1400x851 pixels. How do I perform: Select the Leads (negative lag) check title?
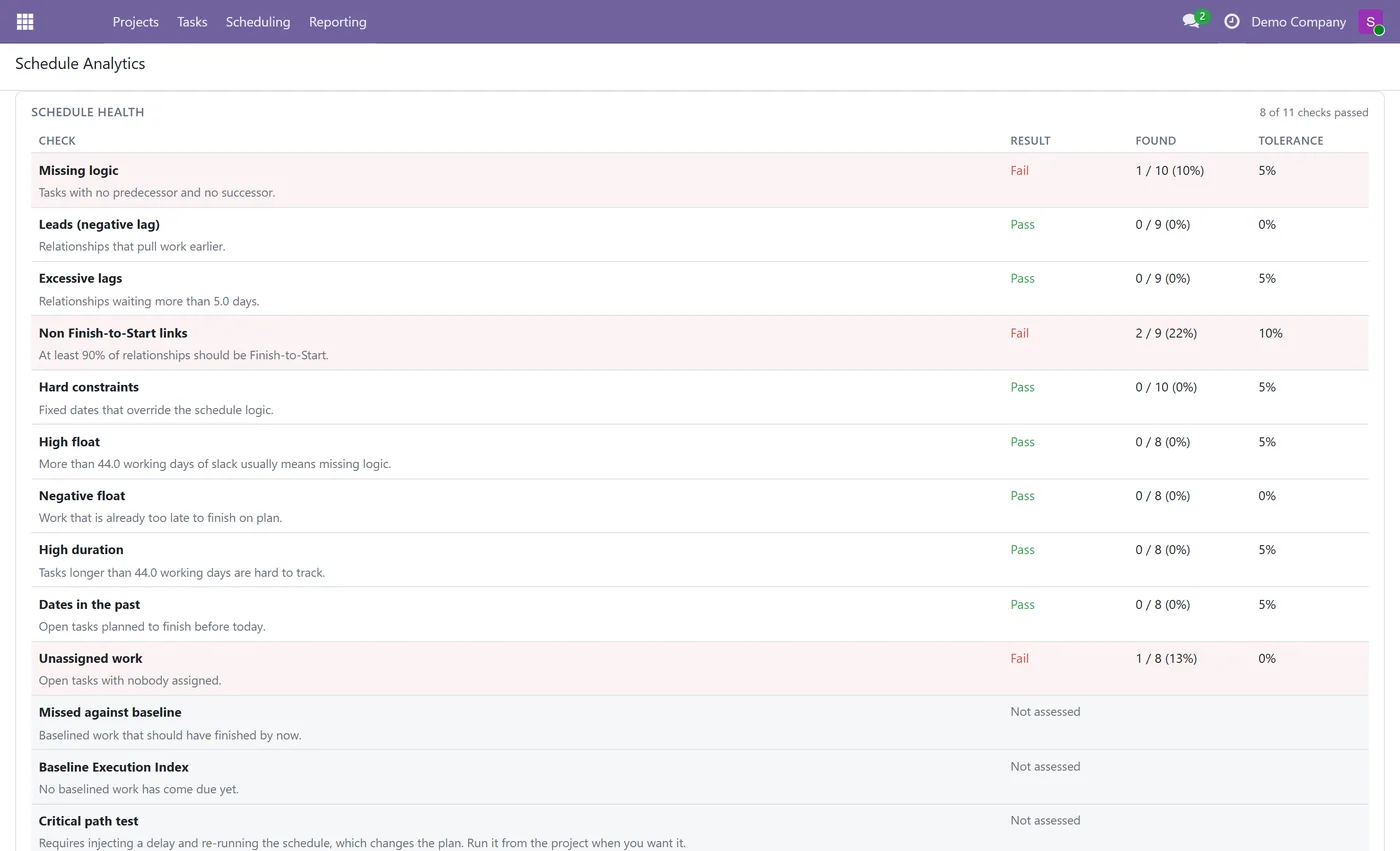[99, 225]
